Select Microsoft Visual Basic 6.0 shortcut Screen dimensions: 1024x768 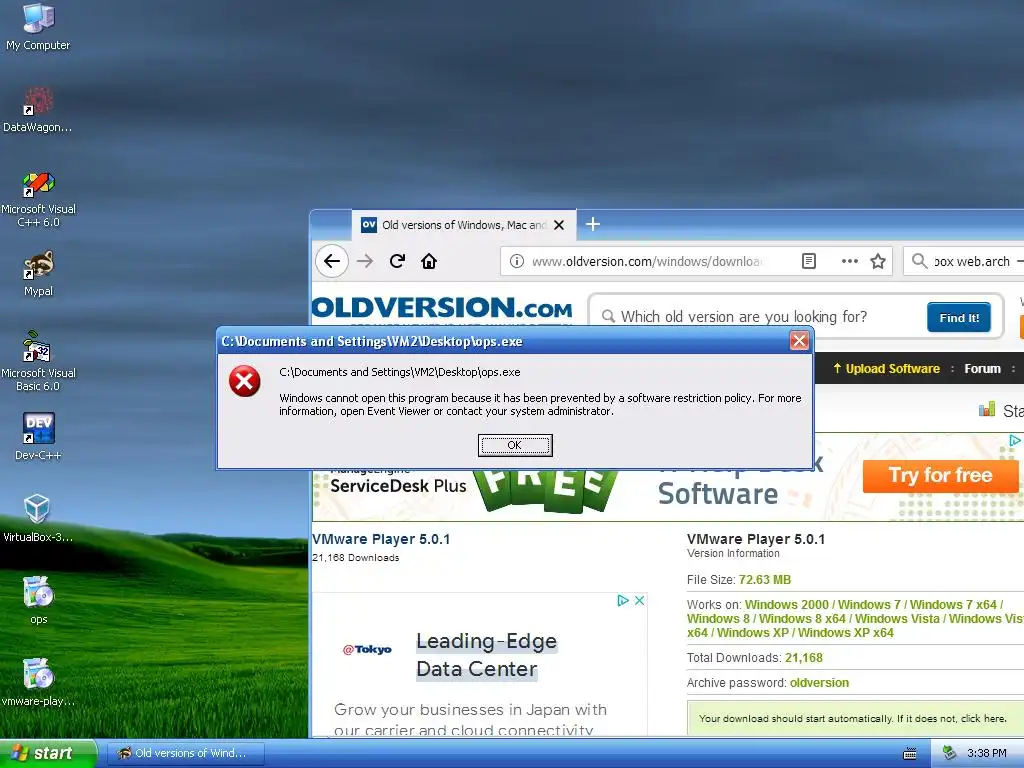pyautogui.click(x=38, y=361)
